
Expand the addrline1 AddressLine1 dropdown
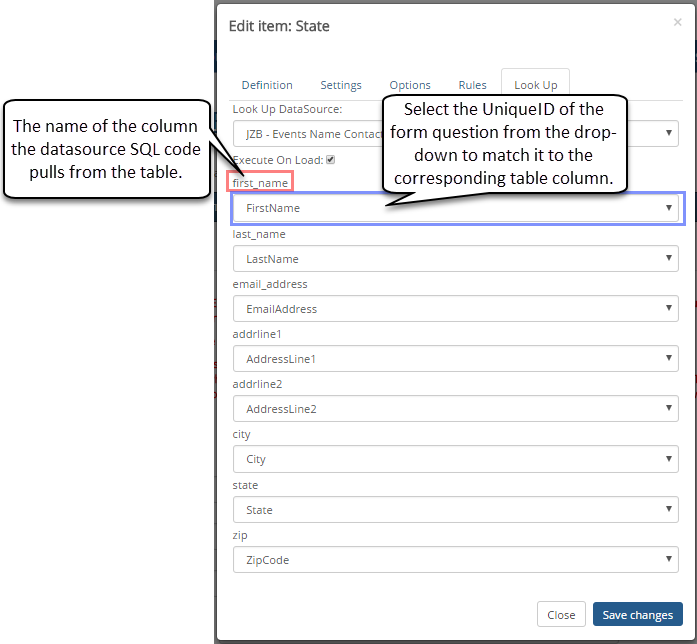[456, 359]
